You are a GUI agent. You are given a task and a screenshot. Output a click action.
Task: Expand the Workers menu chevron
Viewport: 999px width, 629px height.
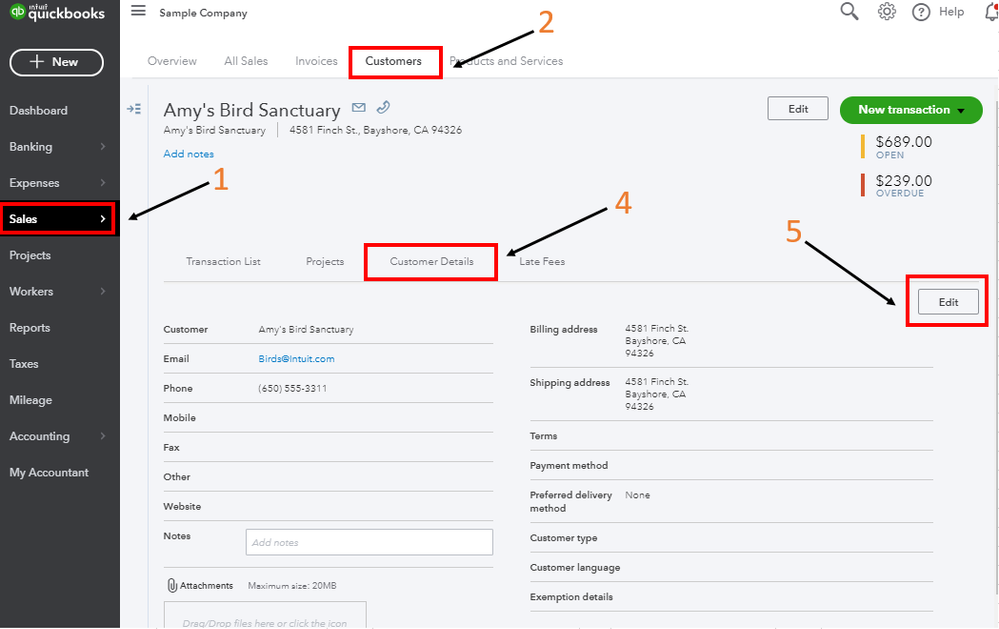(103, 291)
